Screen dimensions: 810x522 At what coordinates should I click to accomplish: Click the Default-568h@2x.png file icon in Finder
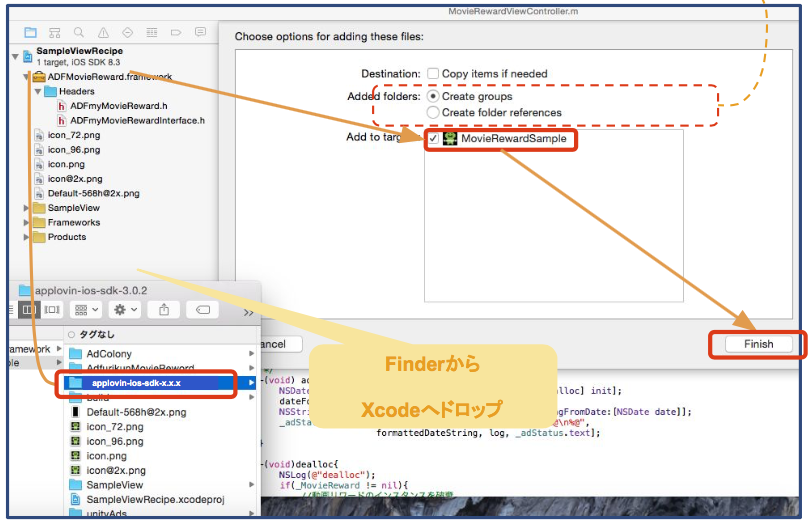click(75, 412)
